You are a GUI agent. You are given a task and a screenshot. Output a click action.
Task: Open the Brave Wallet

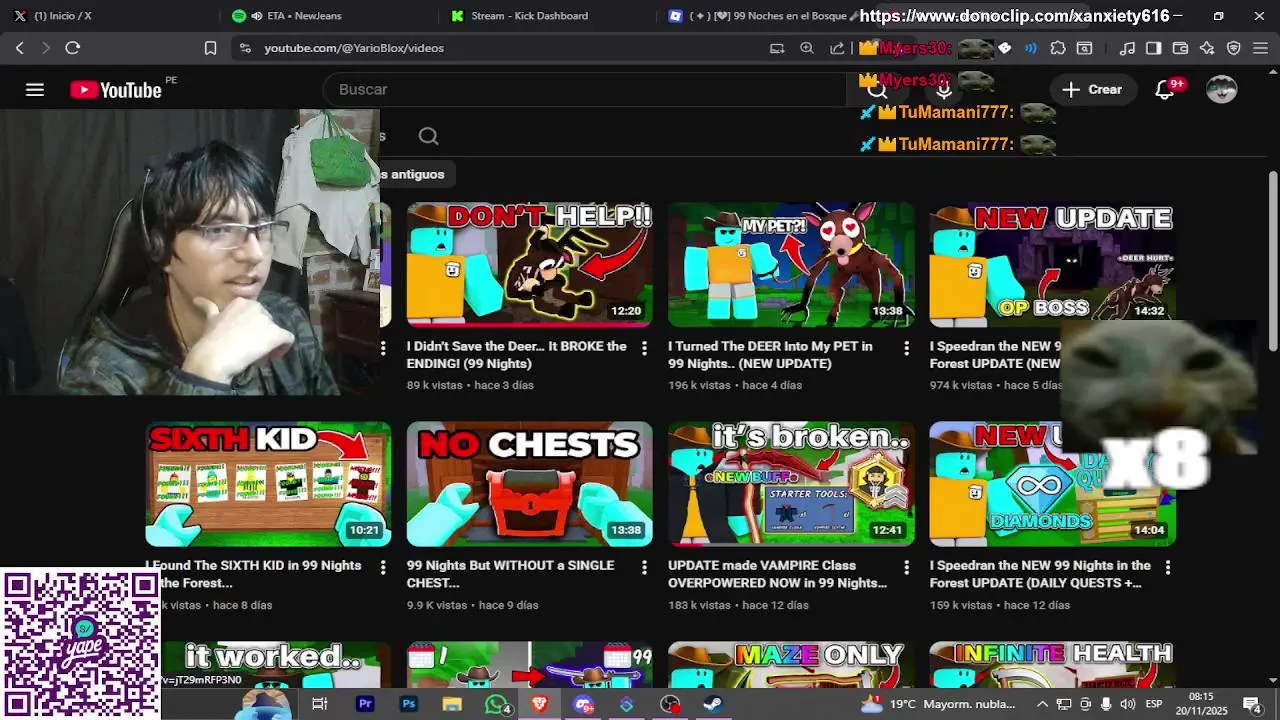click(x=1180, y=48)
